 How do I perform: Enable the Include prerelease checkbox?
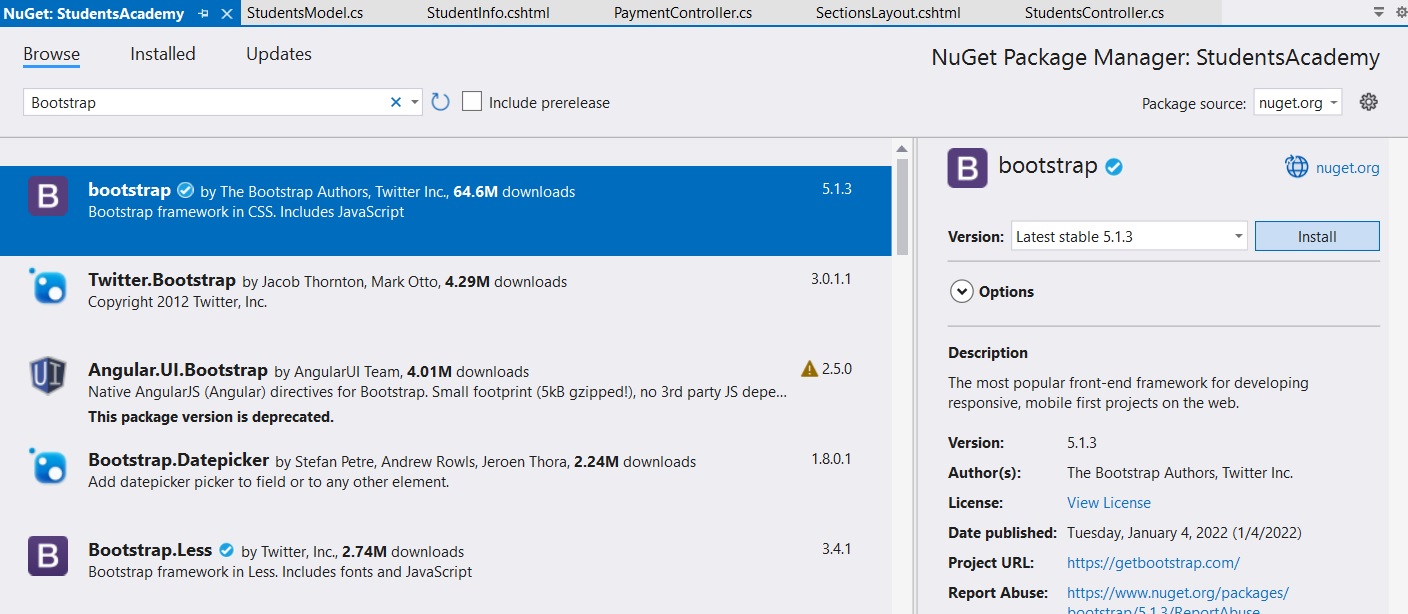pos(472,102)
